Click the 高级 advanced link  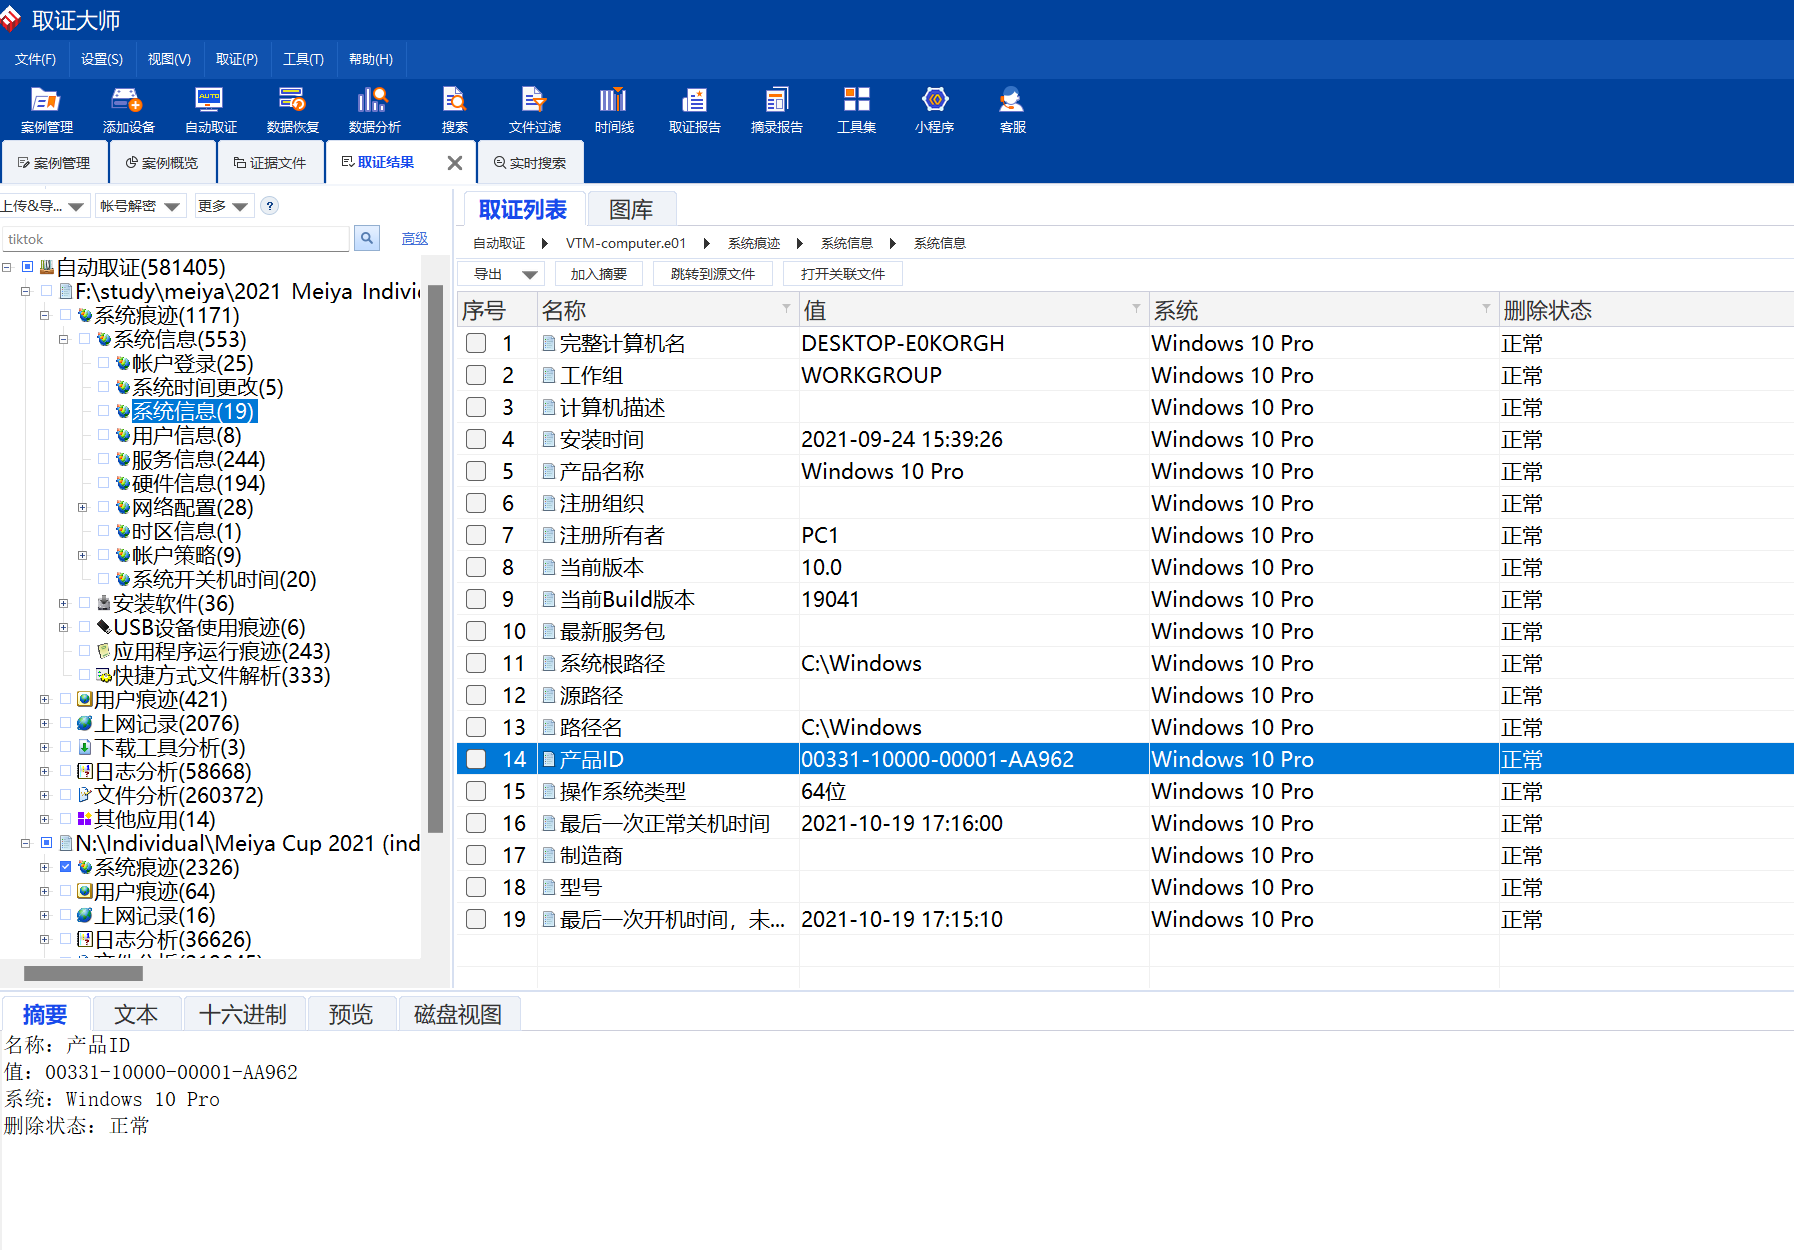(414, 239)
